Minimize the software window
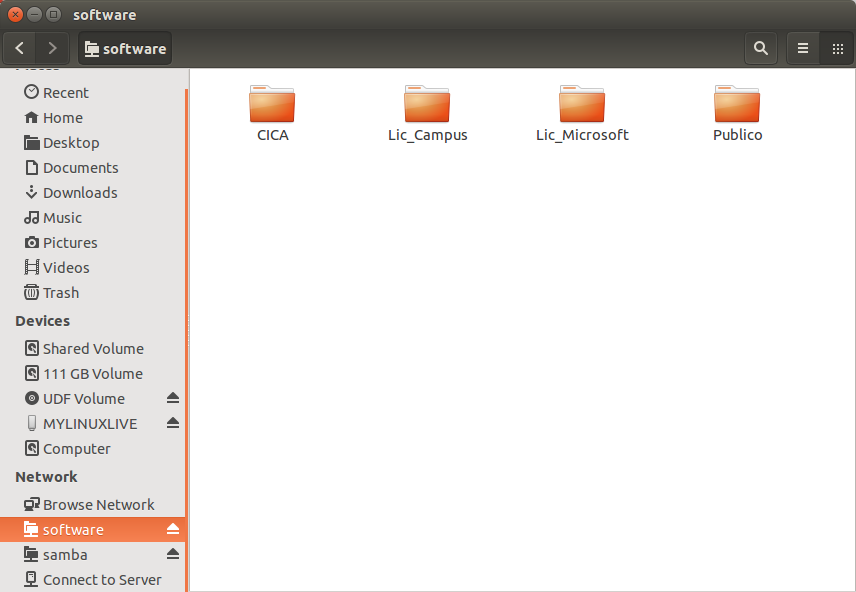The image size is (856, 592). pyautogui.click(x=34, y=15)
